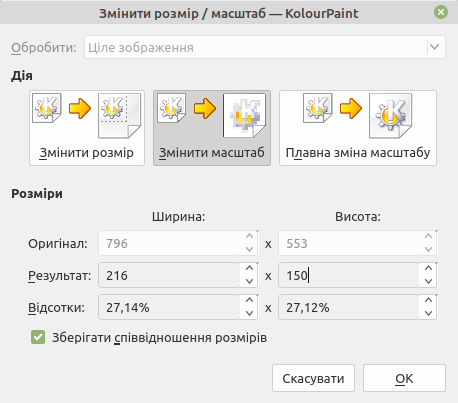This screenshot has height=403, width=458.
Task: Decrease the Результат height with the down arrow
Action: pos(428,282)
